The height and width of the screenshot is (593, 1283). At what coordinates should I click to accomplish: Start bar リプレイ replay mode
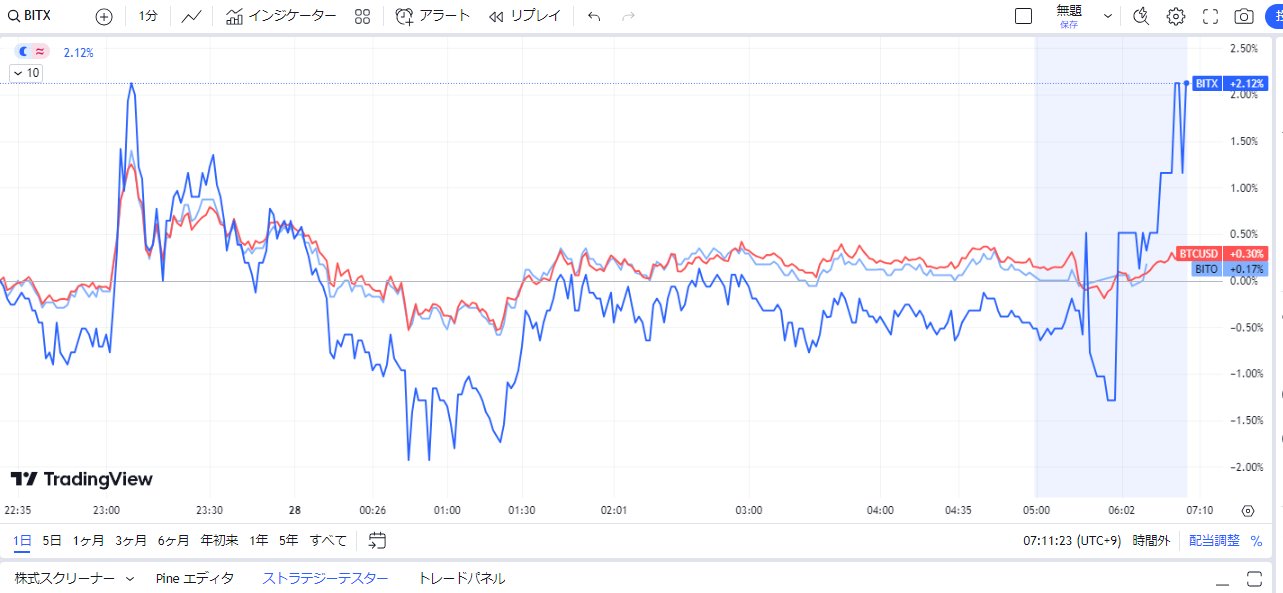pos(524,16)
